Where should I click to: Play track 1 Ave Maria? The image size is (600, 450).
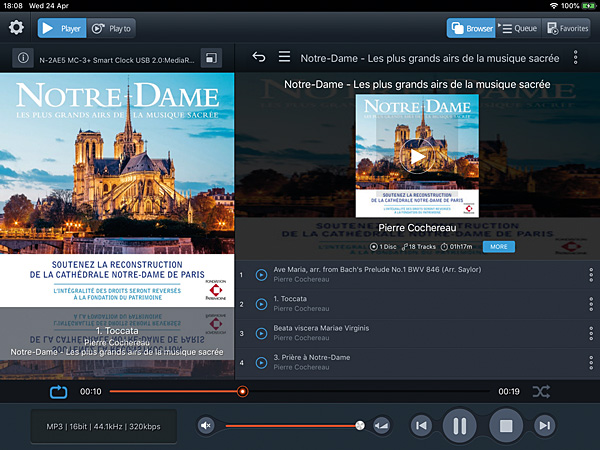261,275
